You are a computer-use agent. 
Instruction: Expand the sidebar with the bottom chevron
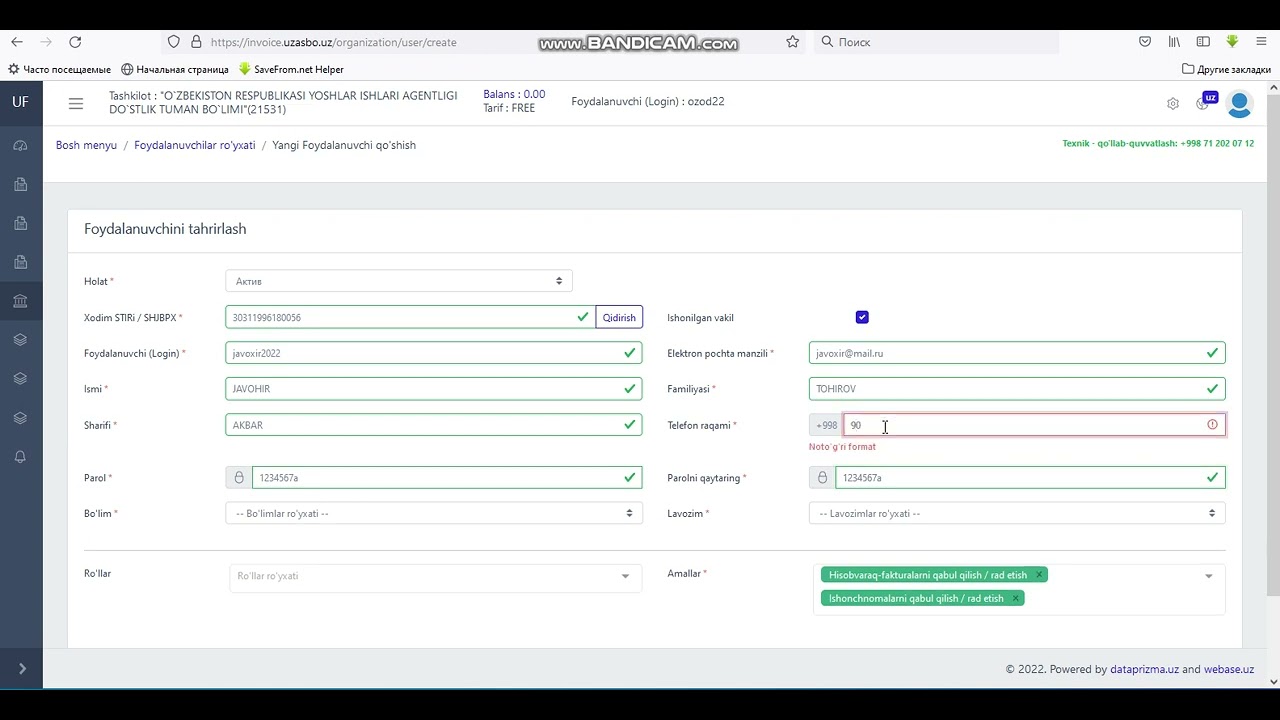pos(22,668)
